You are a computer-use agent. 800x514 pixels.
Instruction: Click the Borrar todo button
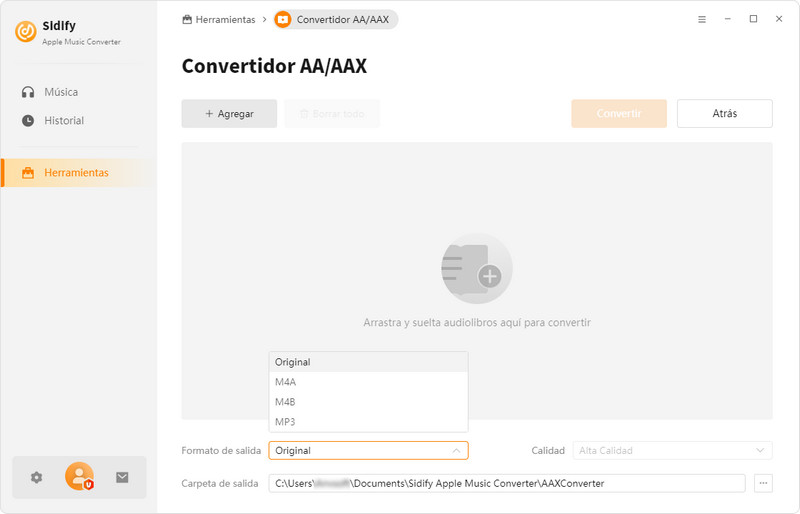(332, 113)
